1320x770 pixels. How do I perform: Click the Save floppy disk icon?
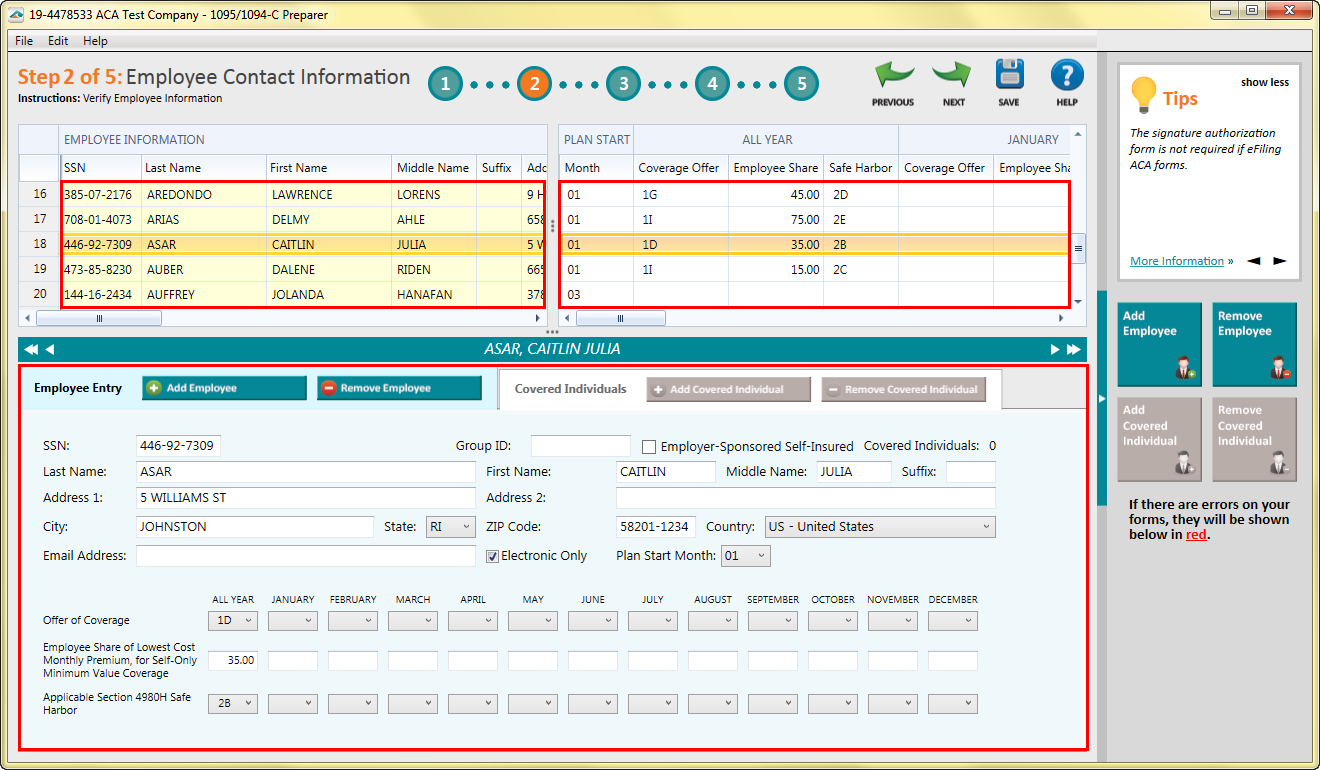tap(1009, 77)
